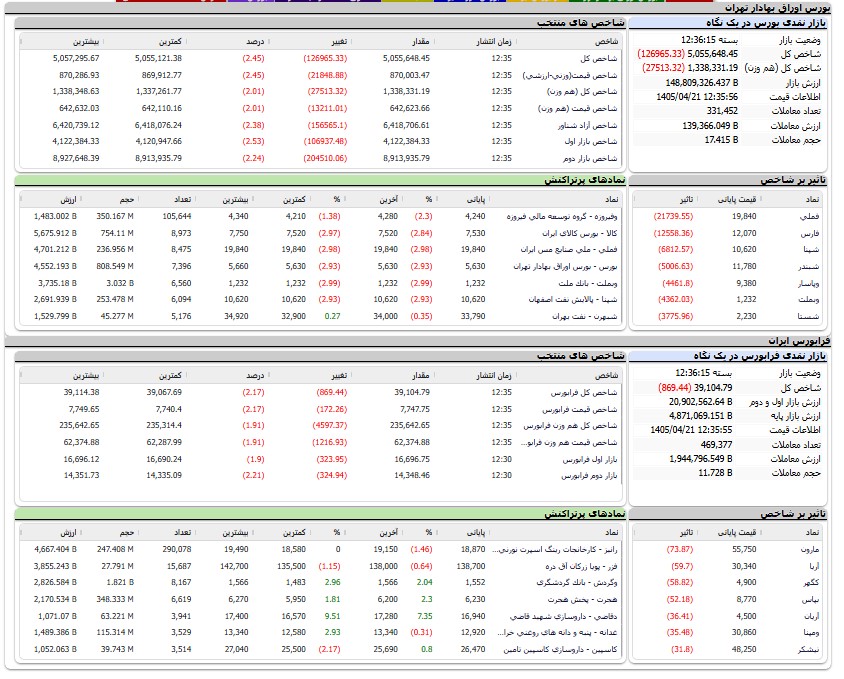This screenshot has height=679, width=844.
Task: Open the بازار دوم فرابورس index row
Action: (589, 475)
